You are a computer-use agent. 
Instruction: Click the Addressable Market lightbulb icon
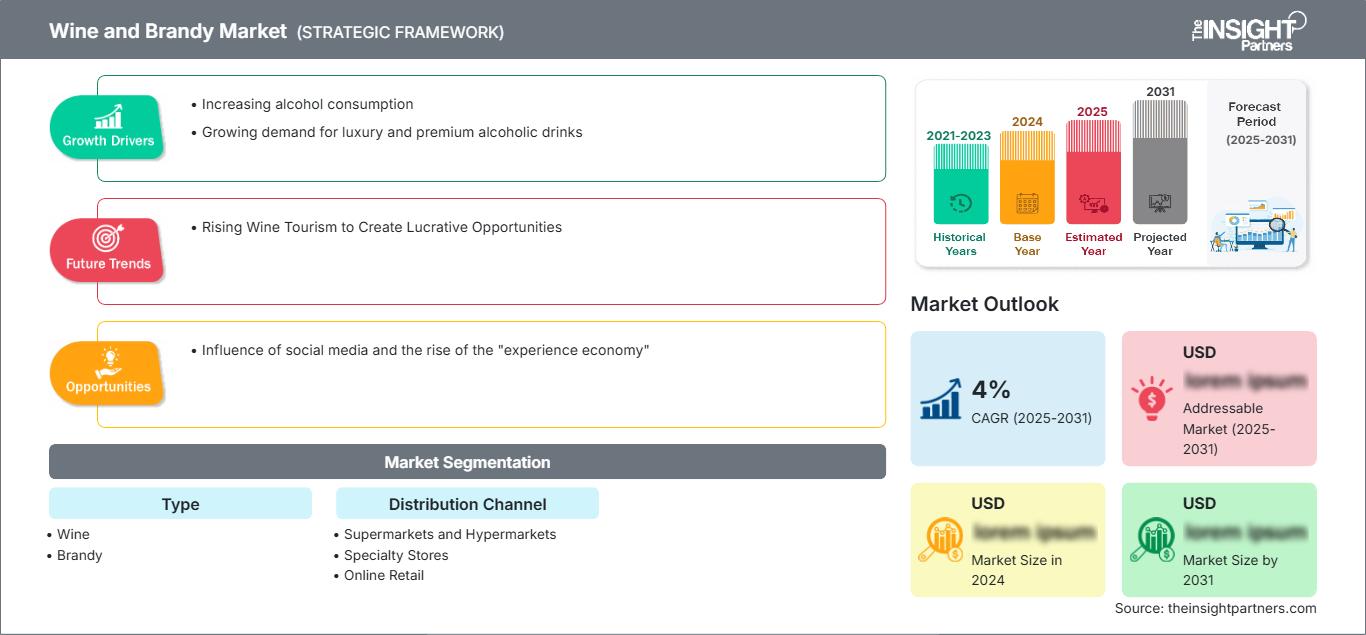pyautogui.click(x=1152, y=398)
